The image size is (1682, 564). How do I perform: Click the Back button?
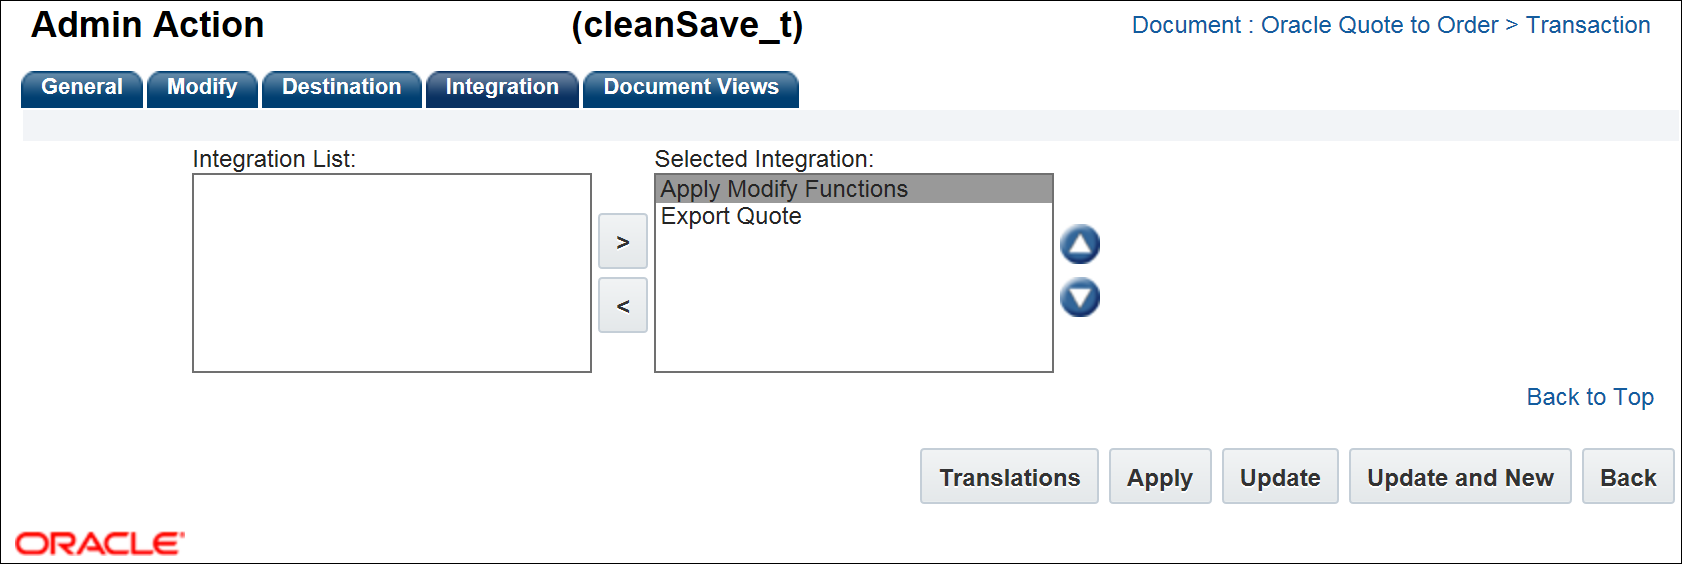point(1627,477)
